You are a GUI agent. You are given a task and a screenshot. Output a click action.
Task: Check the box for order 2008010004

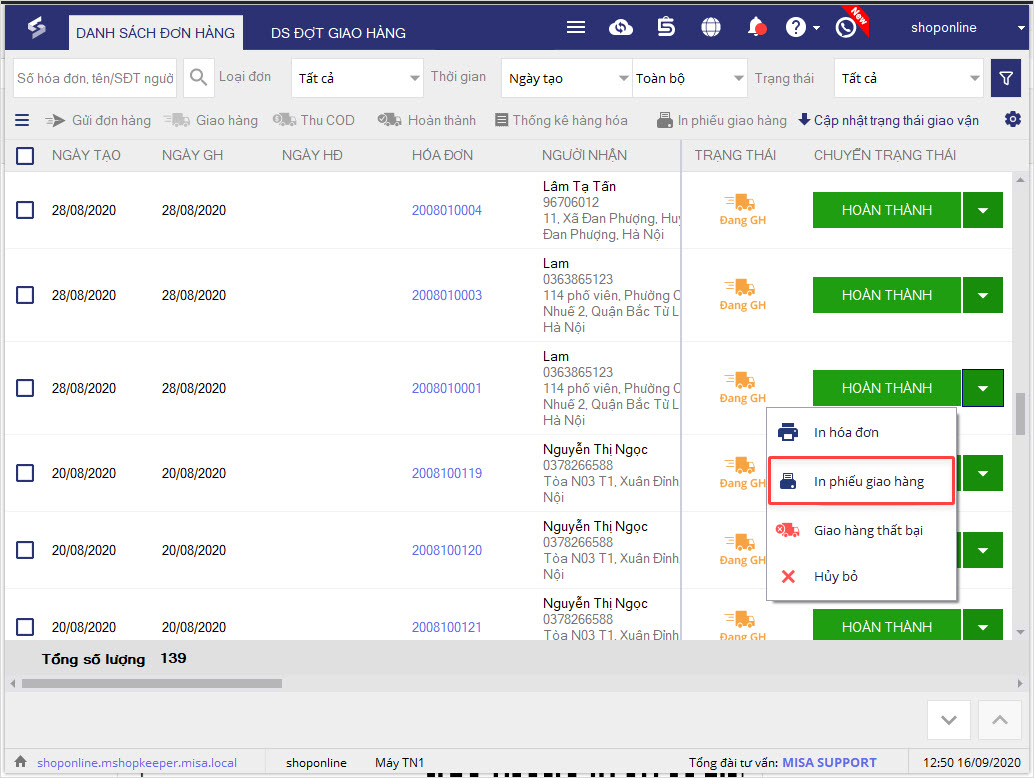[x=25, y=210]
